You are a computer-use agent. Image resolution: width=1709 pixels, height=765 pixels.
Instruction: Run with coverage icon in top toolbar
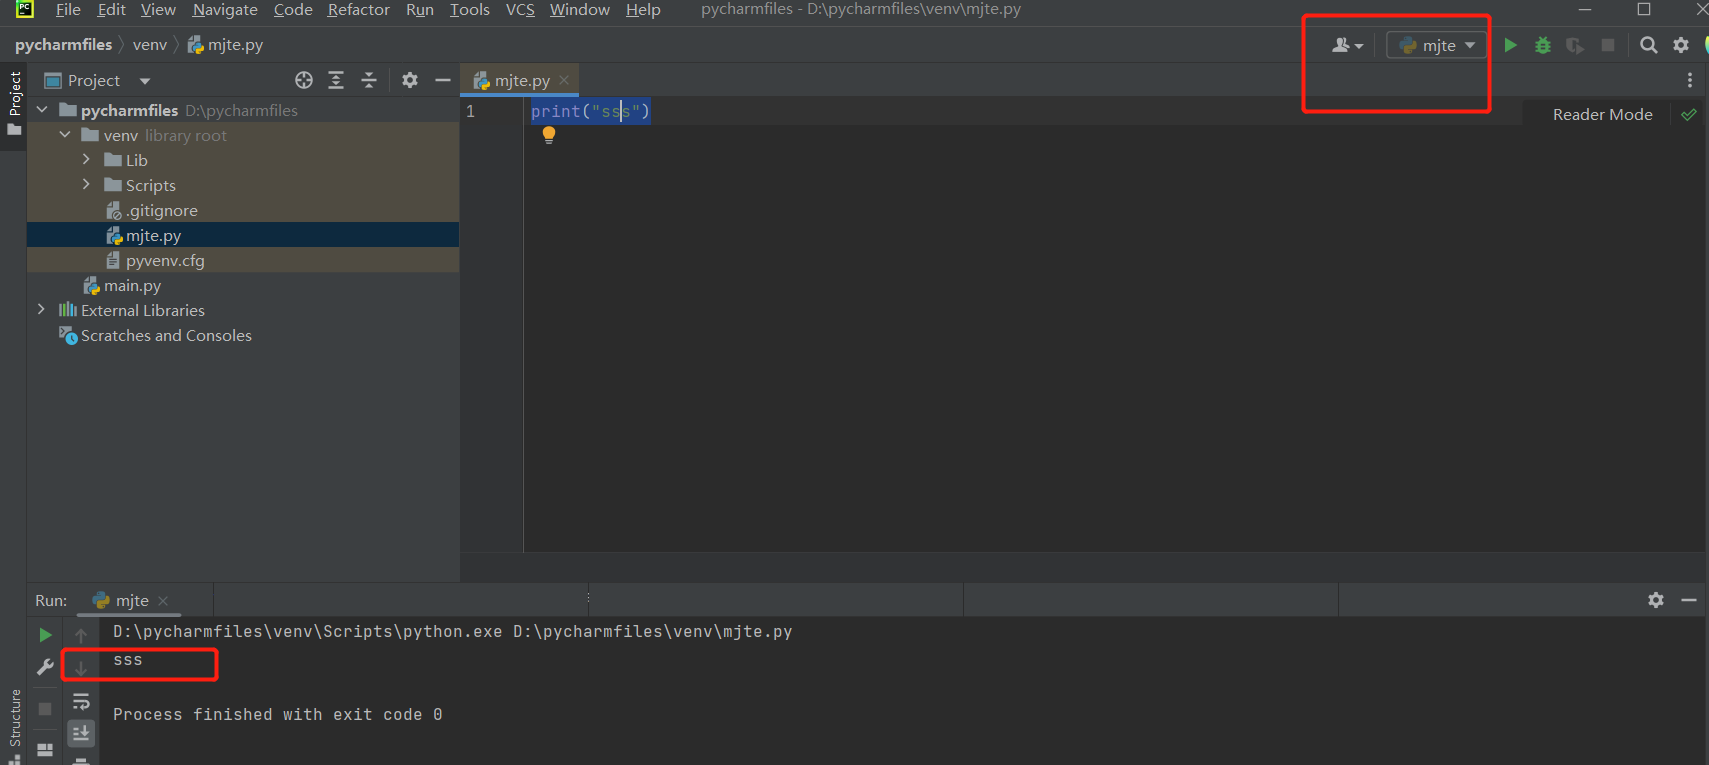(1575, 45)
